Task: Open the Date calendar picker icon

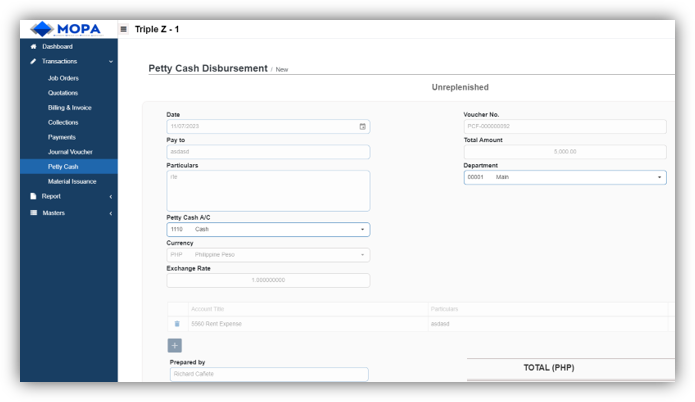Action: tap(362, 127)
